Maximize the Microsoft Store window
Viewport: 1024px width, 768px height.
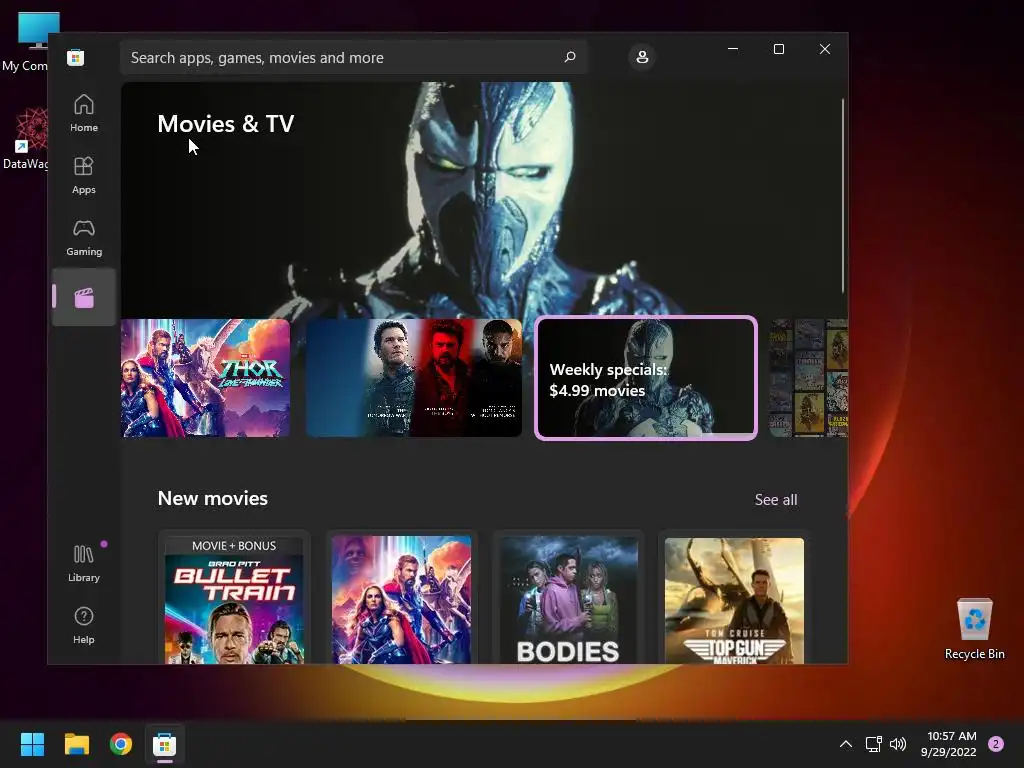tap(778, 49)
